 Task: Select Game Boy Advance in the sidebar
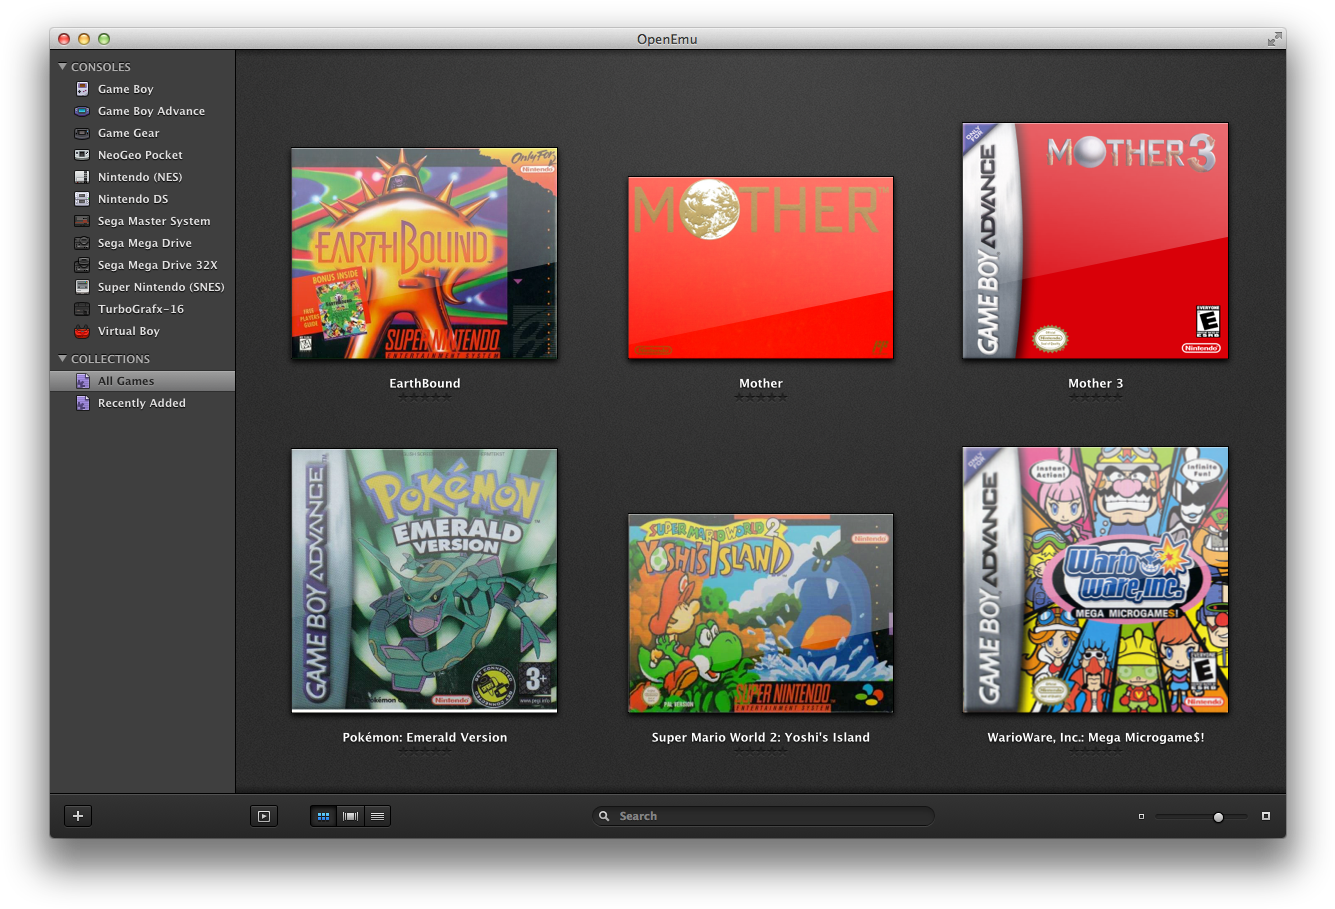pyautogui.click(x=142, y=111)
